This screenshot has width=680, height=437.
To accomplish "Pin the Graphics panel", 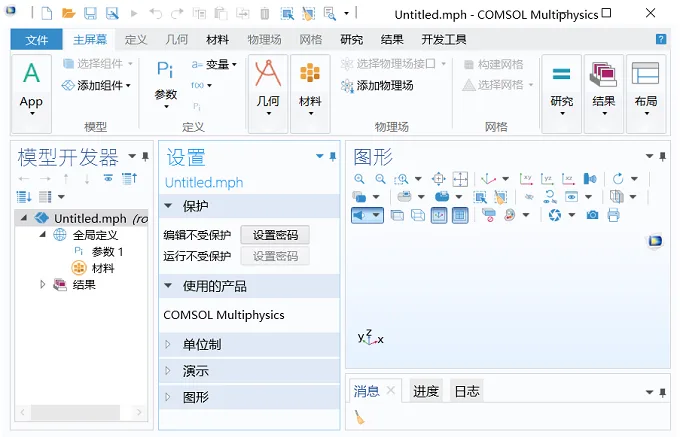I will [662, 157].
